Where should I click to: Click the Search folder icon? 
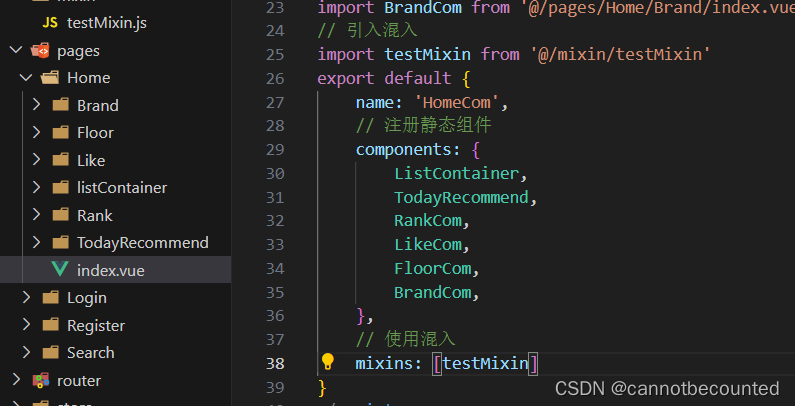click(50, 352)
